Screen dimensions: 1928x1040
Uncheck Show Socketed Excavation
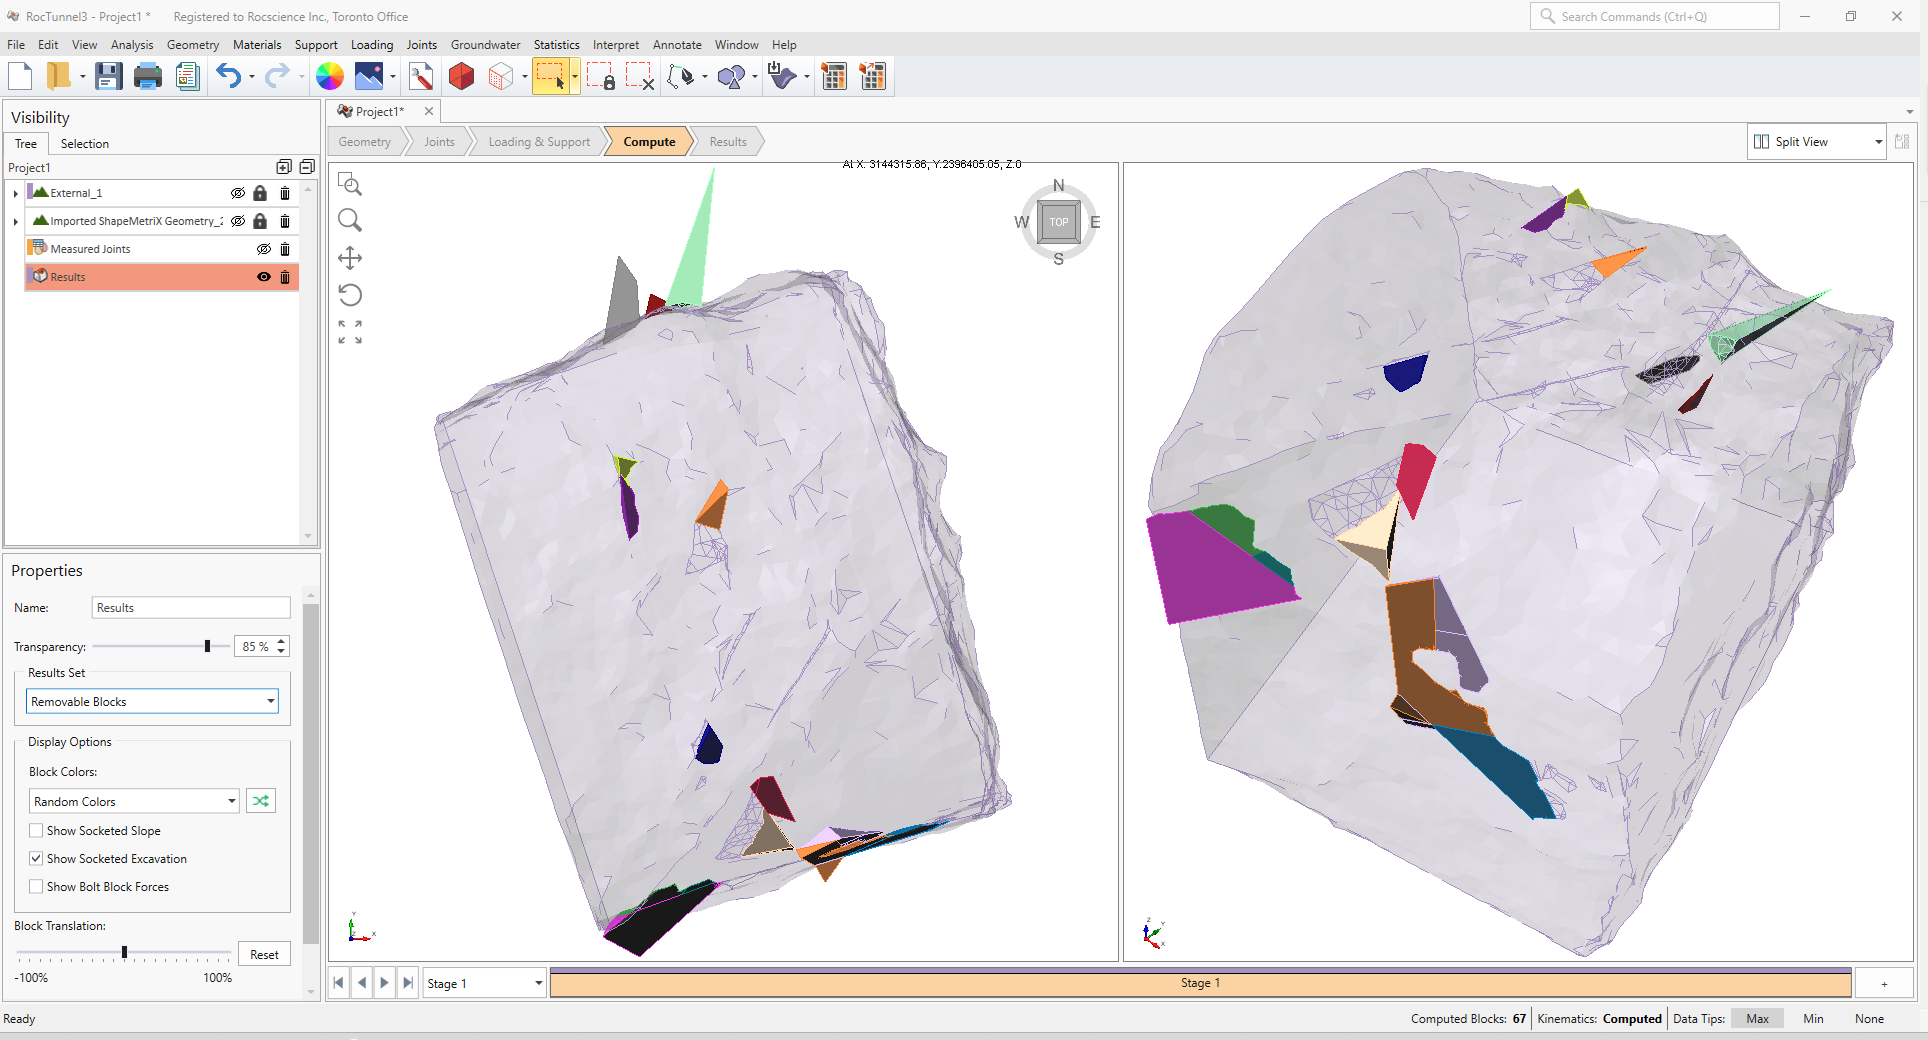pyautogui.click(x=36, y=859)
